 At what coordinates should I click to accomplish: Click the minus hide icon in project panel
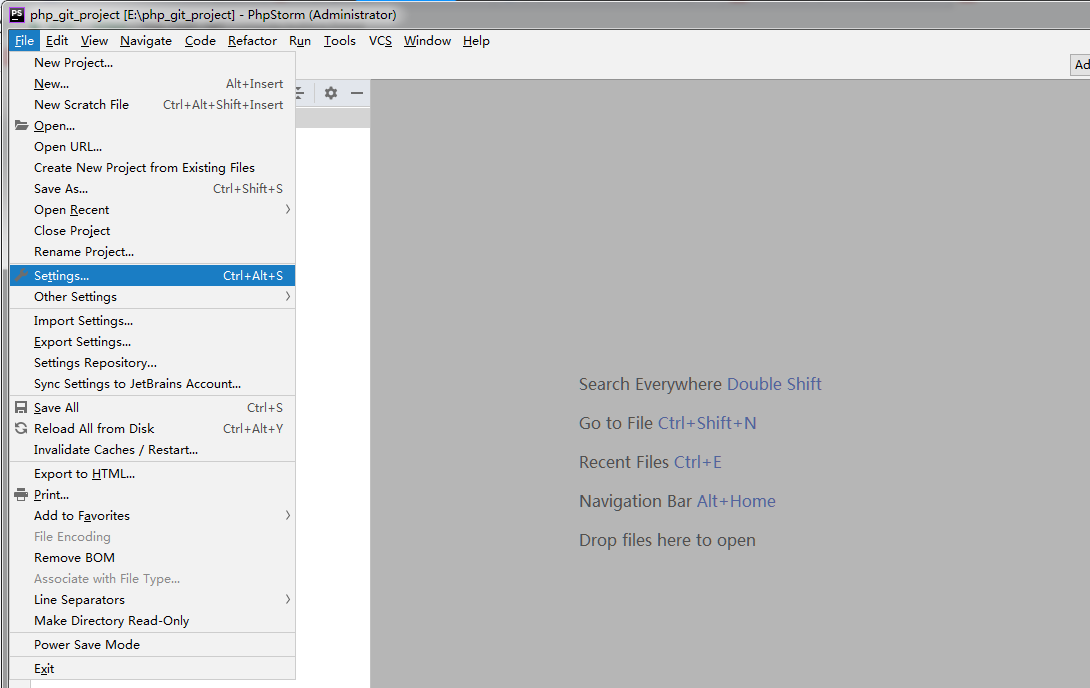(x=357, y=92)
